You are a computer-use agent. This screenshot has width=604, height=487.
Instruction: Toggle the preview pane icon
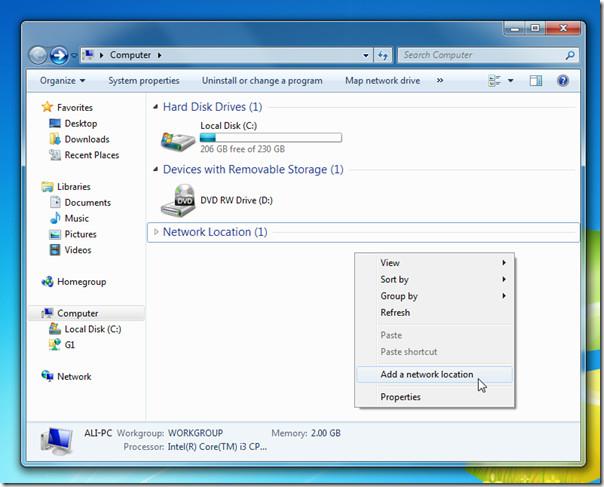[536, 80]
